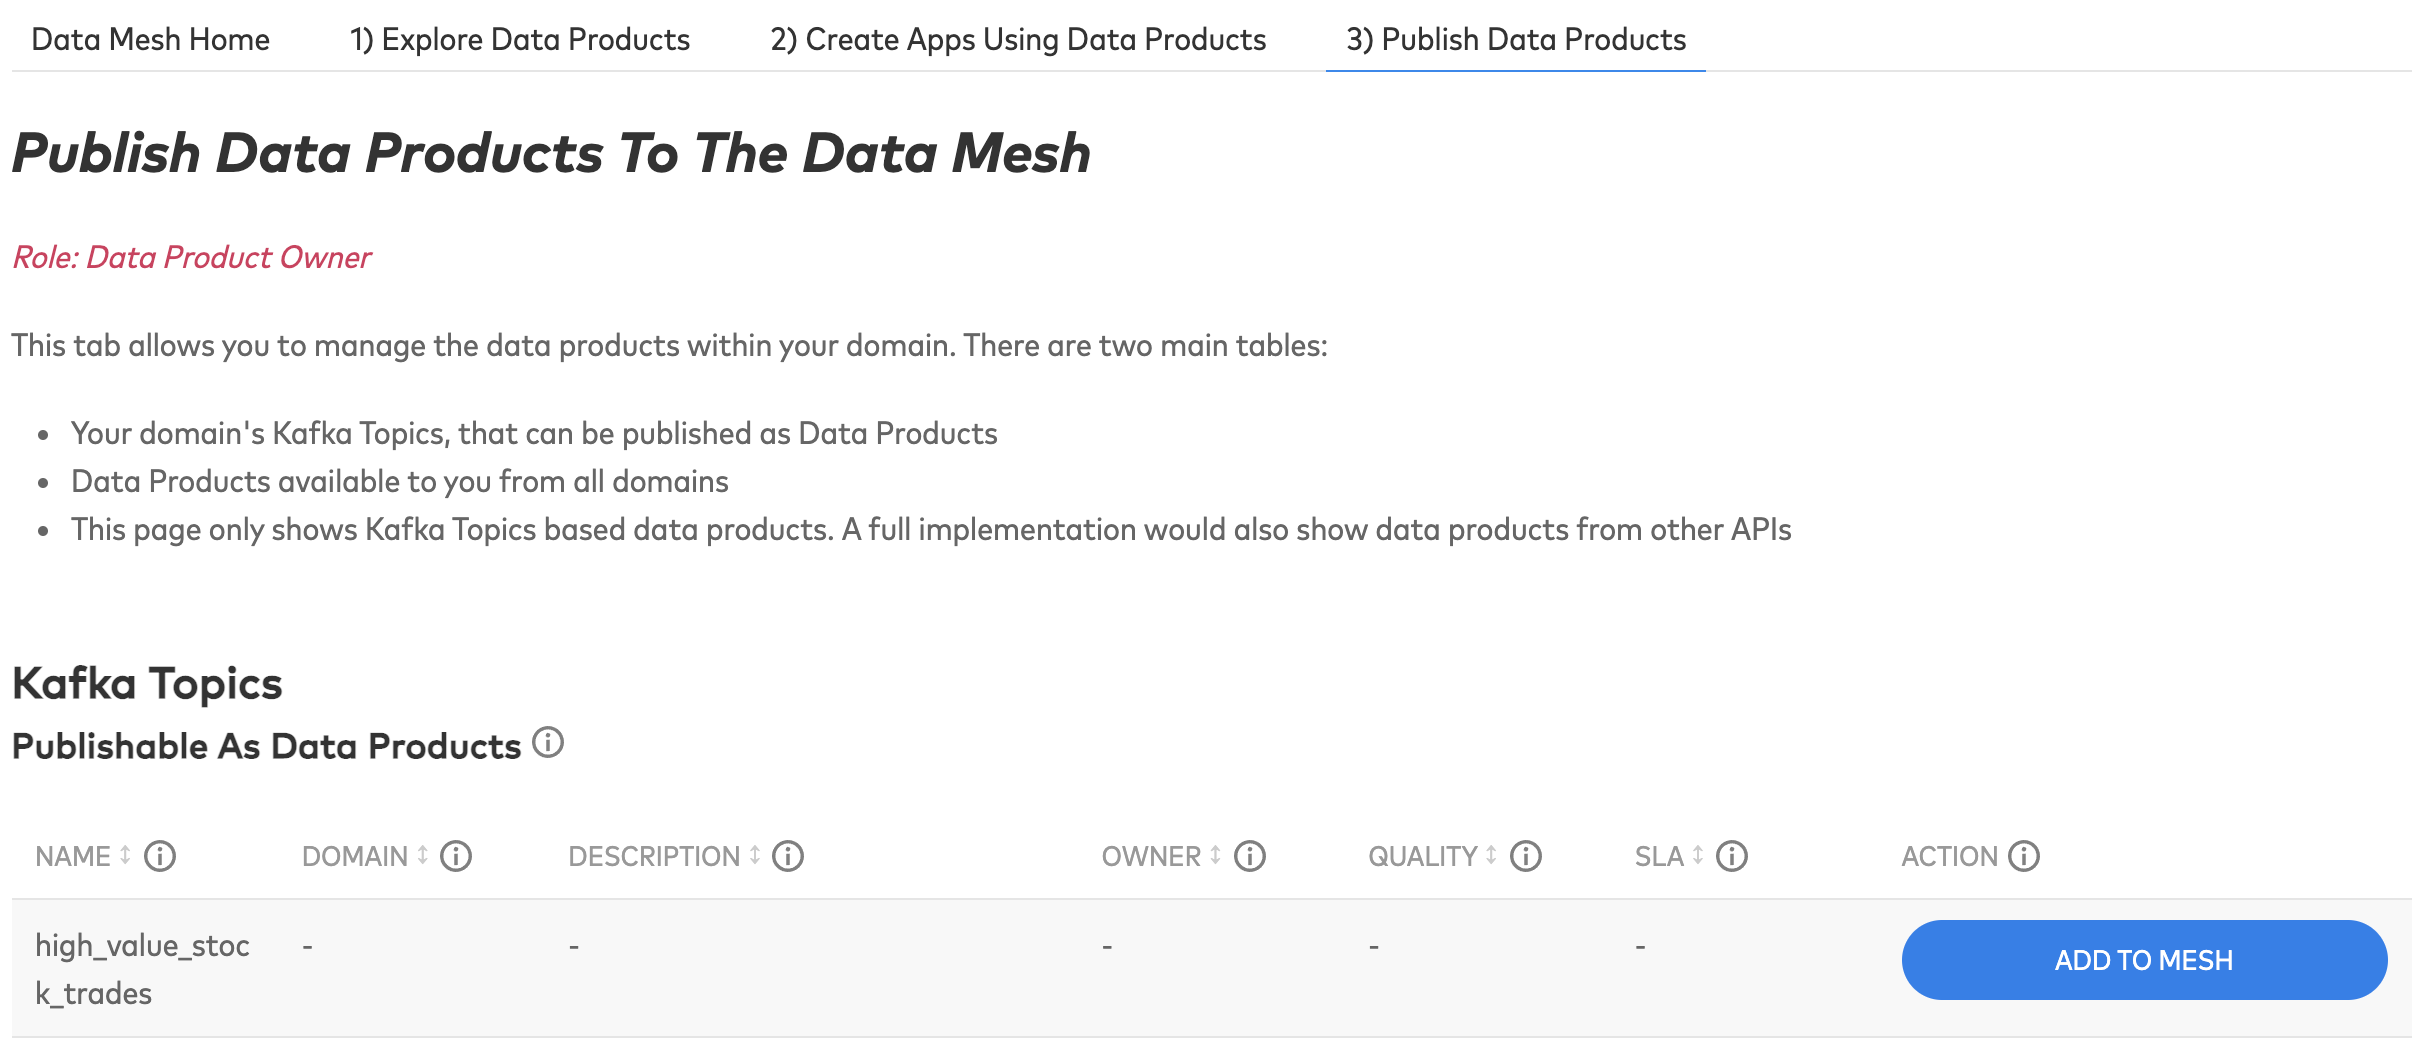Click the DESCRIPTION column info icon
2430x1052 pixels.
pos(788,857)
